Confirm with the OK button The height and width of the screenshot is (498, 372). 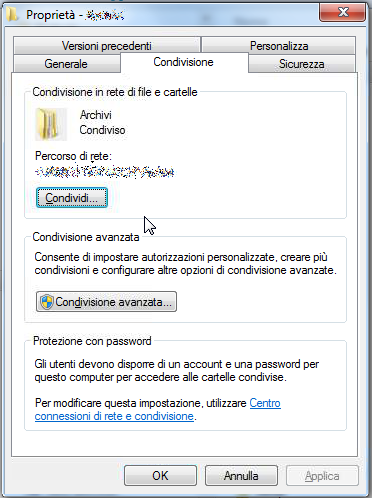click(x=160, y=476)
